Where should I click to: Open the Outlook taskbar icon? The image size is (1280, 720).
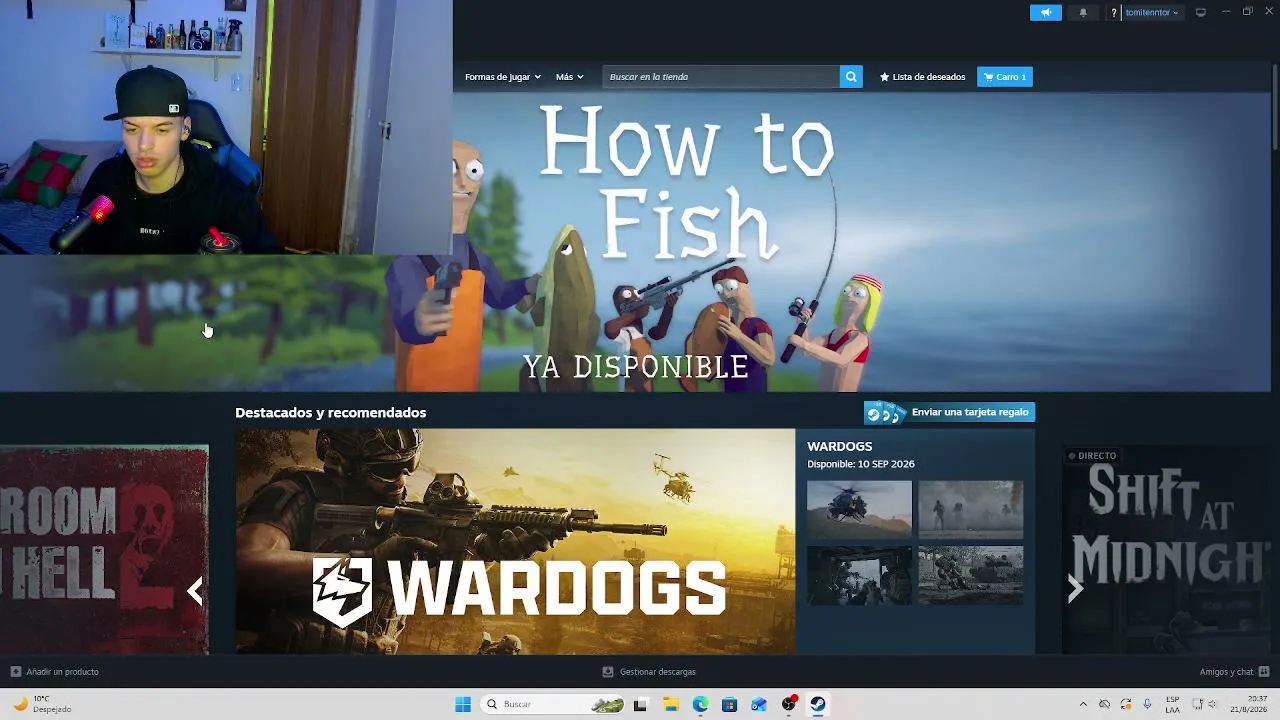[x=759, y=704]
